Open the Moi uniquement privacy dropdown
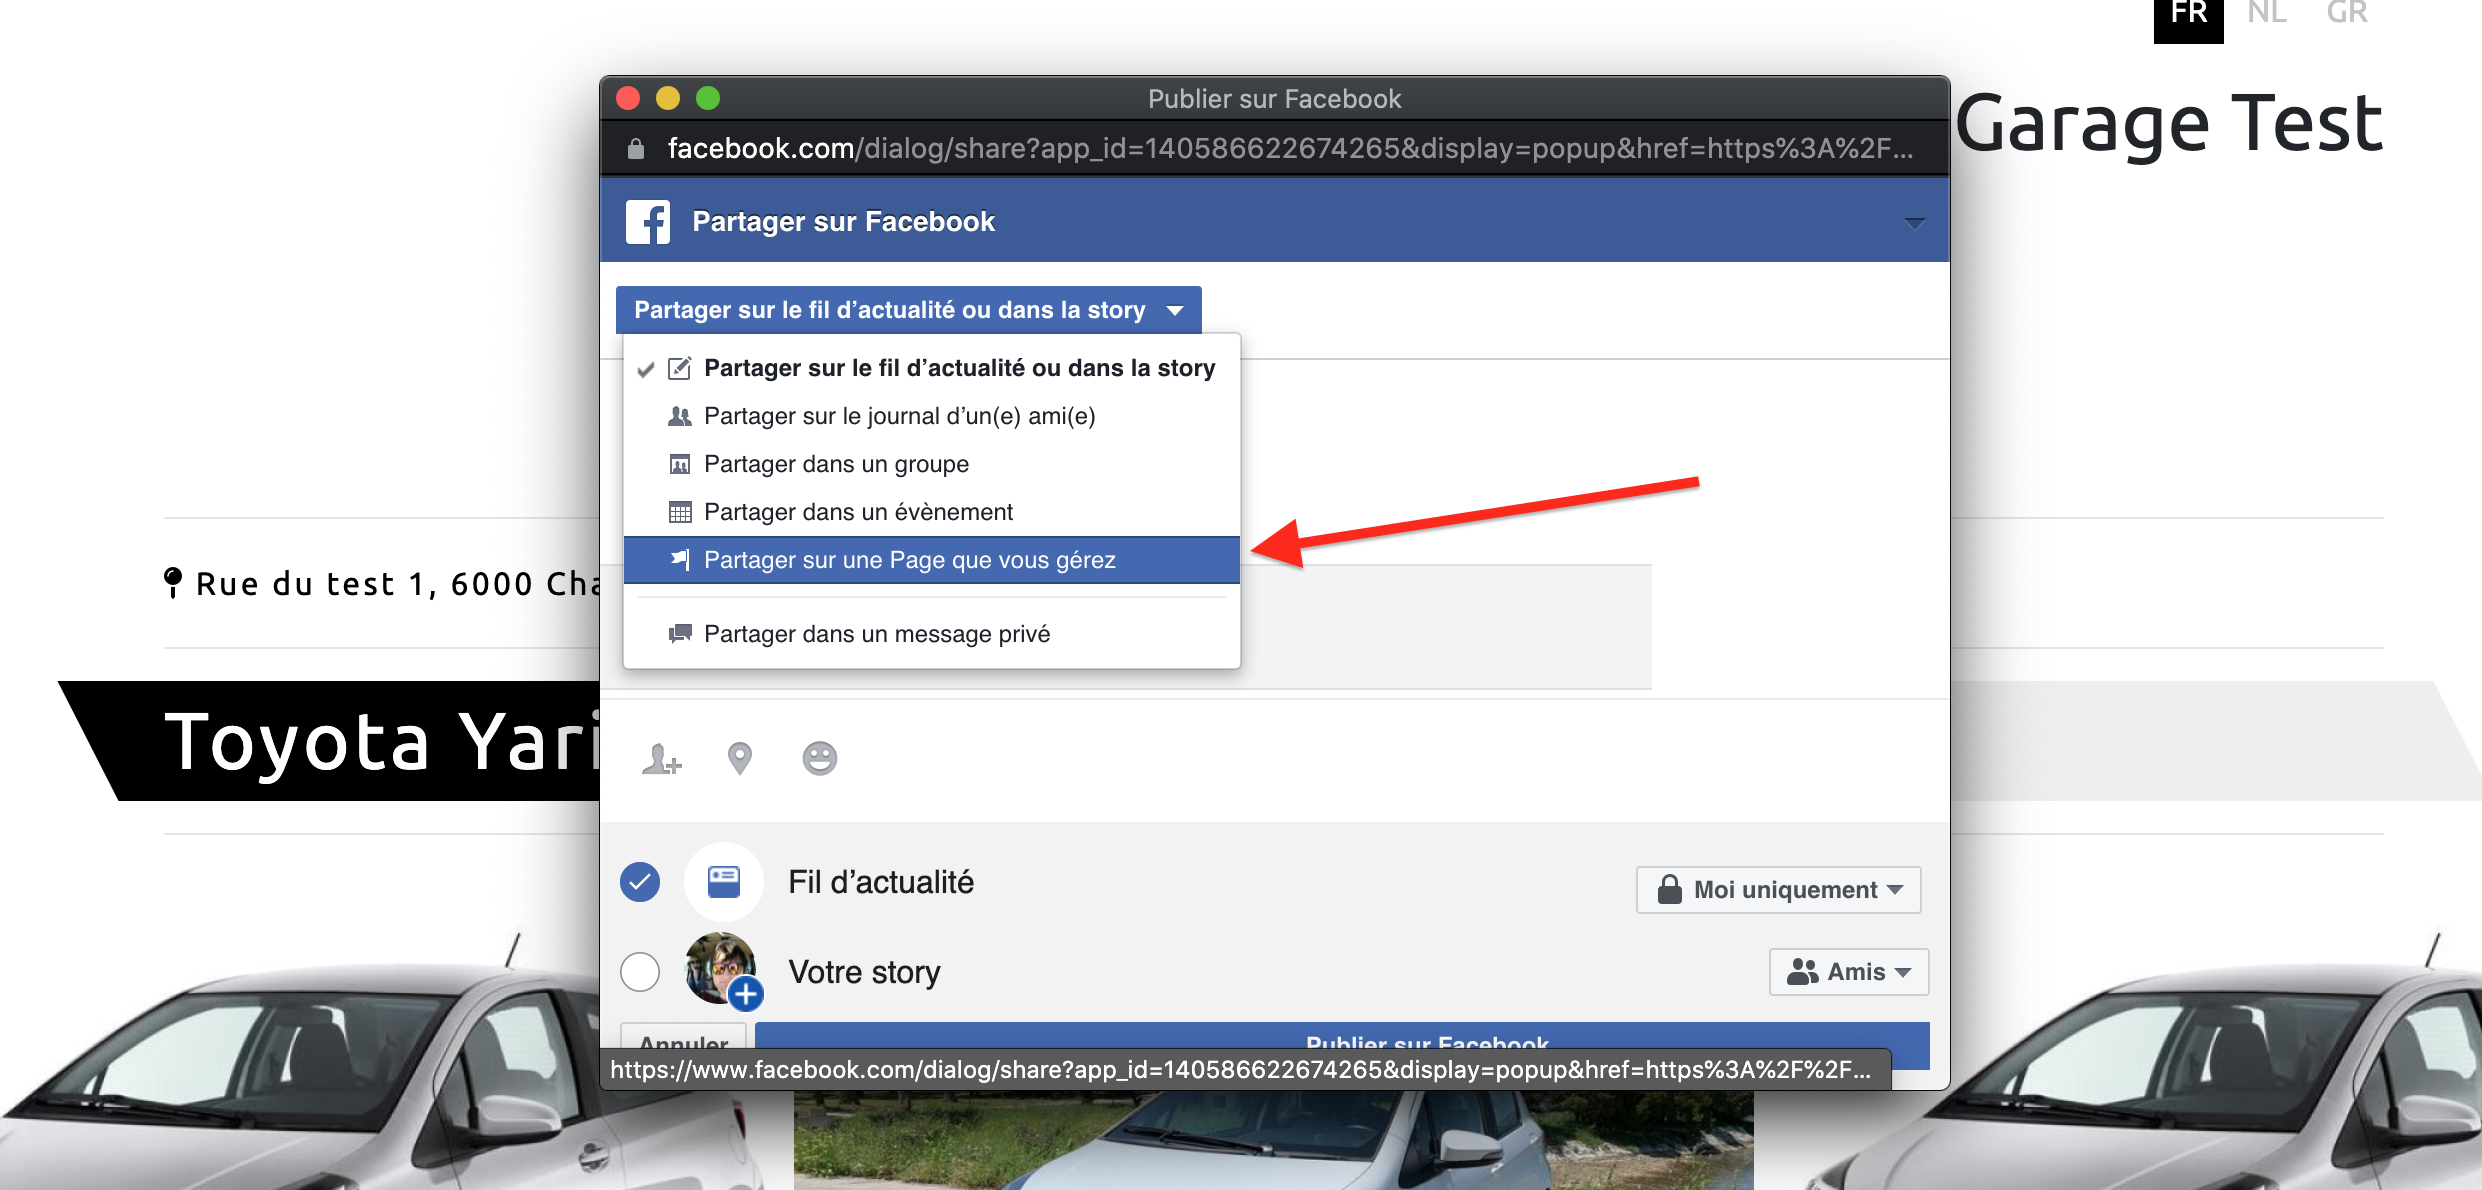 click(1779, 890)
